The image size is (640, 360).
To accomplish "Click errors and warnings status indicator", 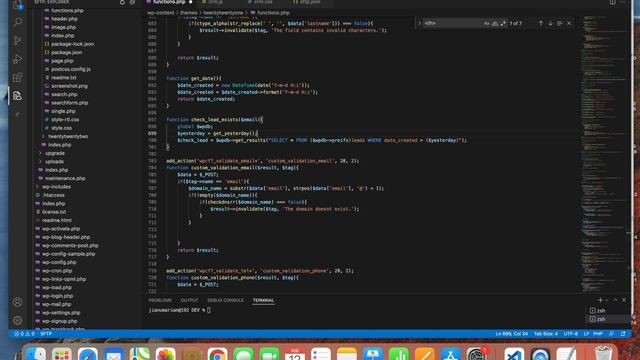I will tap(24, 334).
